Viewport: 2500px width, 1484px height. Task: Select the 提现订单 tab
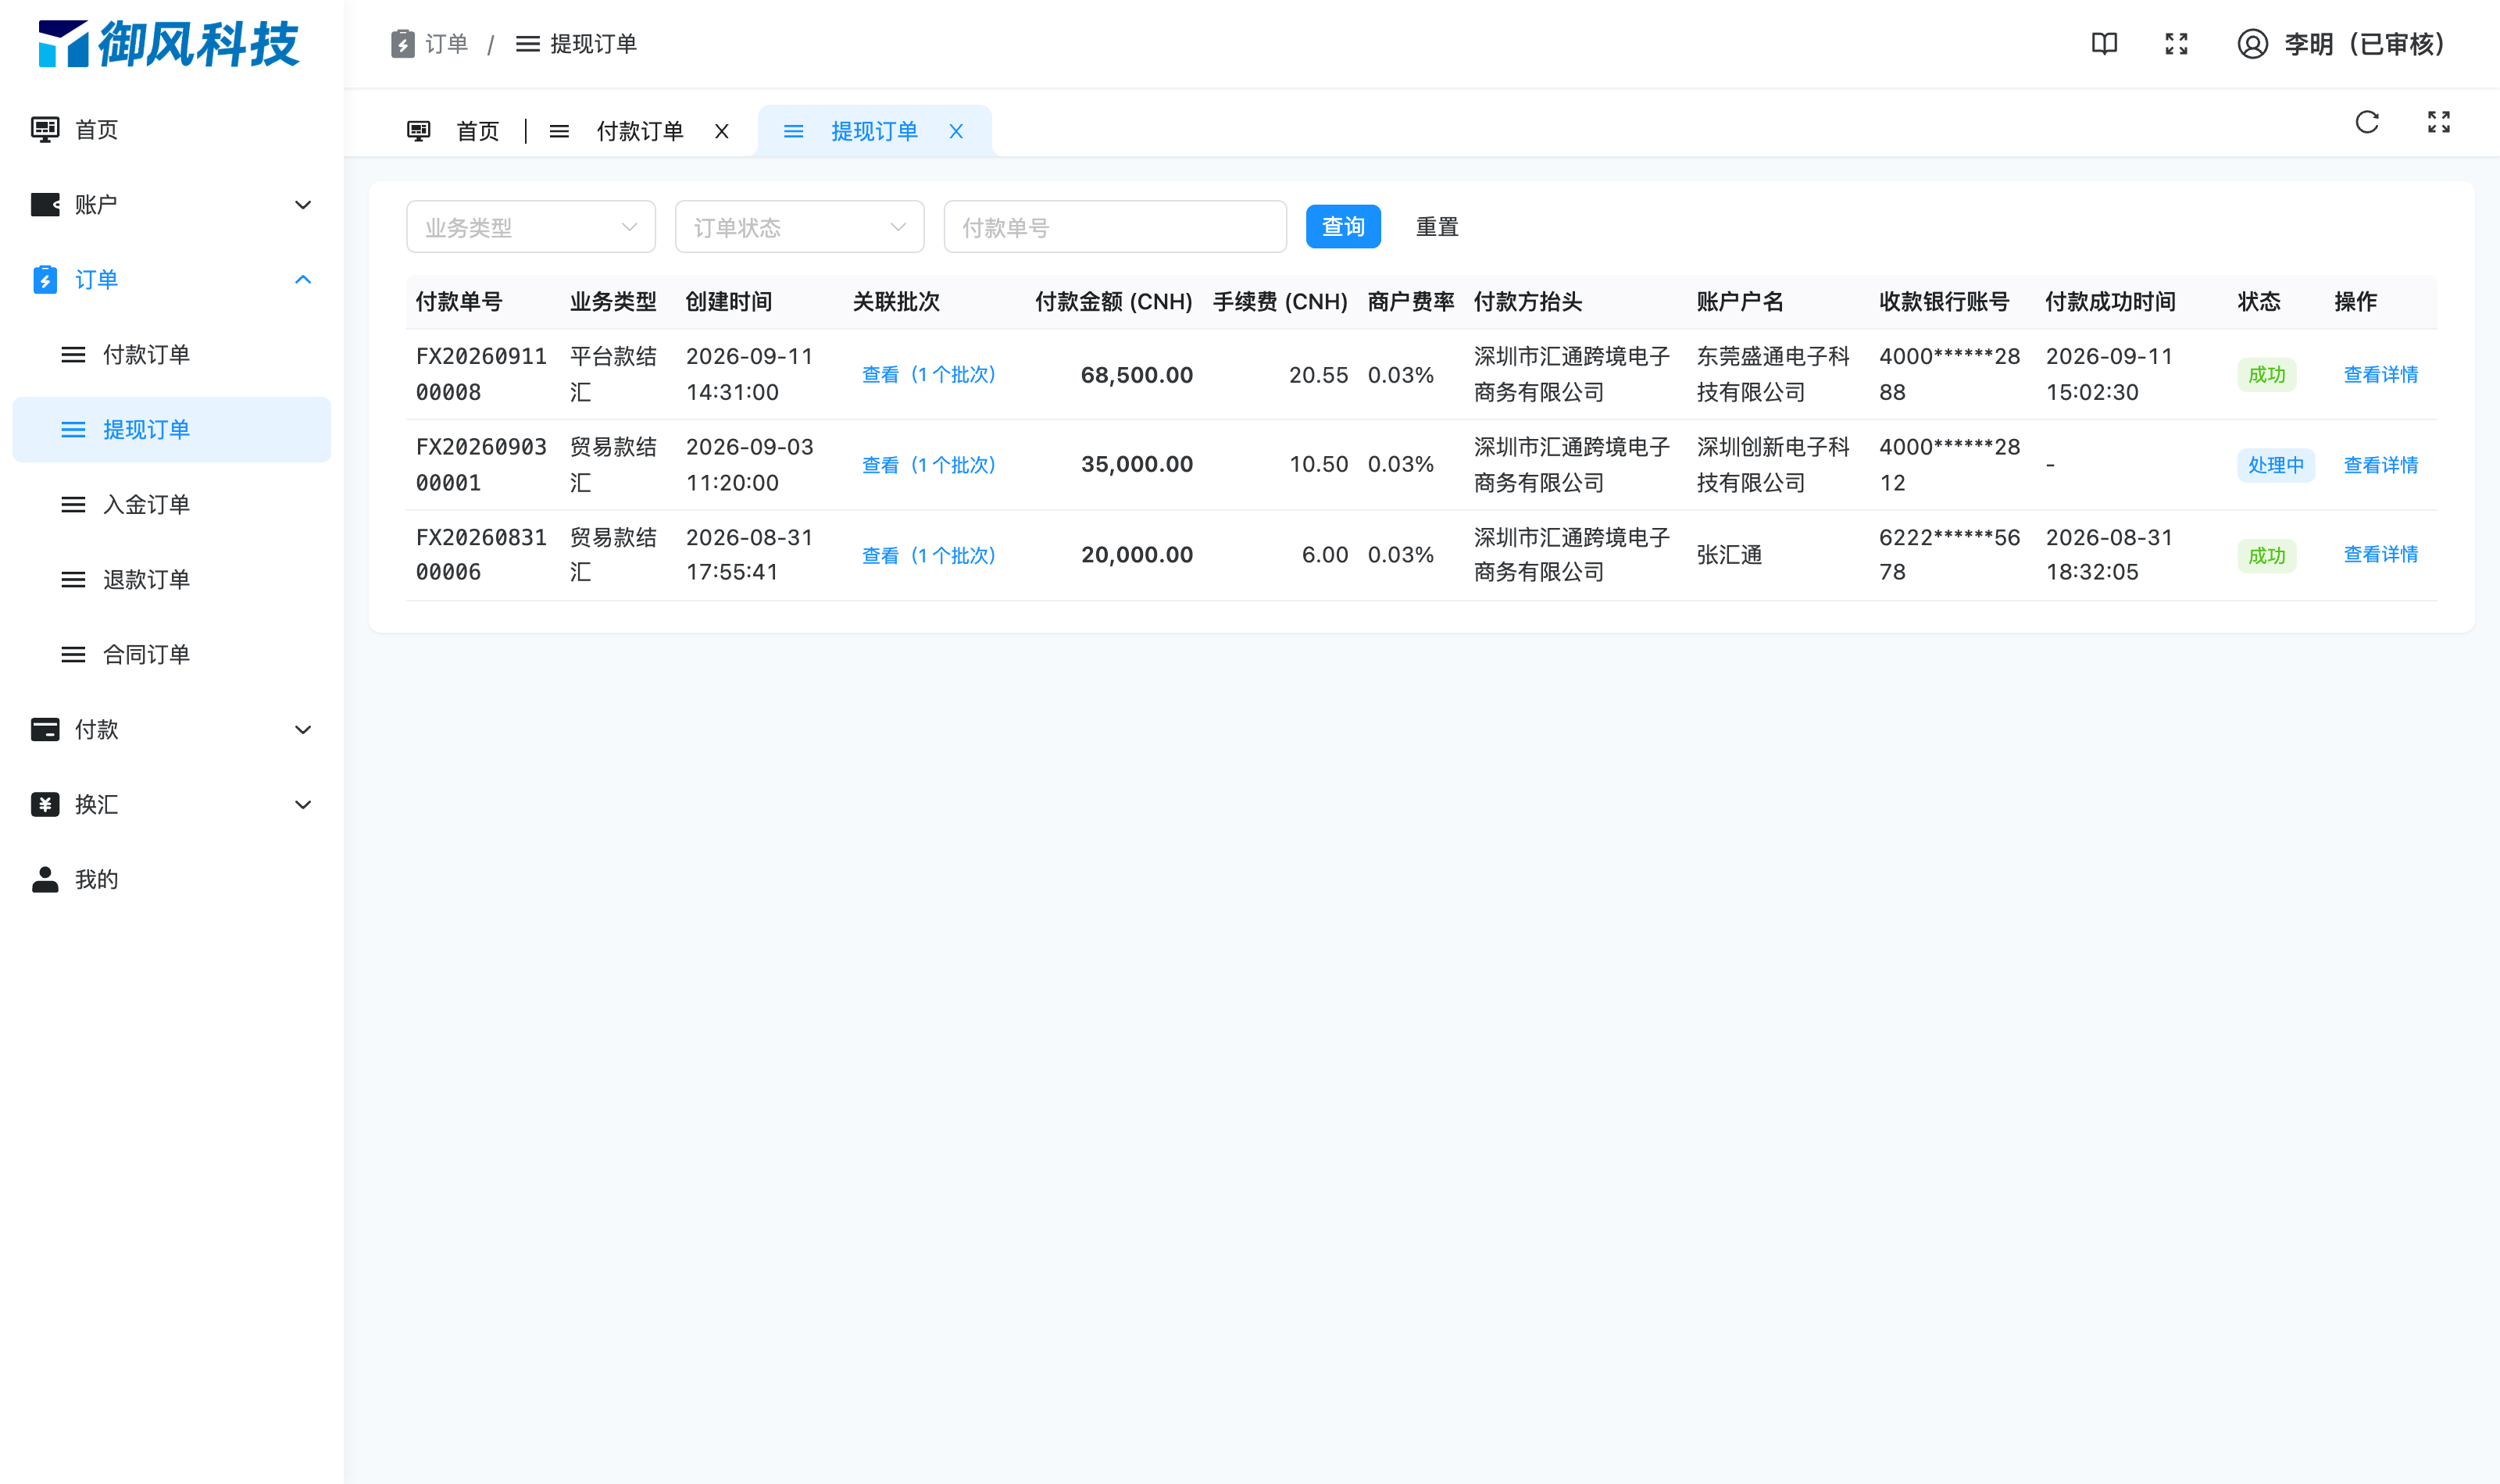pyautogui.click(x=874, y=131)
